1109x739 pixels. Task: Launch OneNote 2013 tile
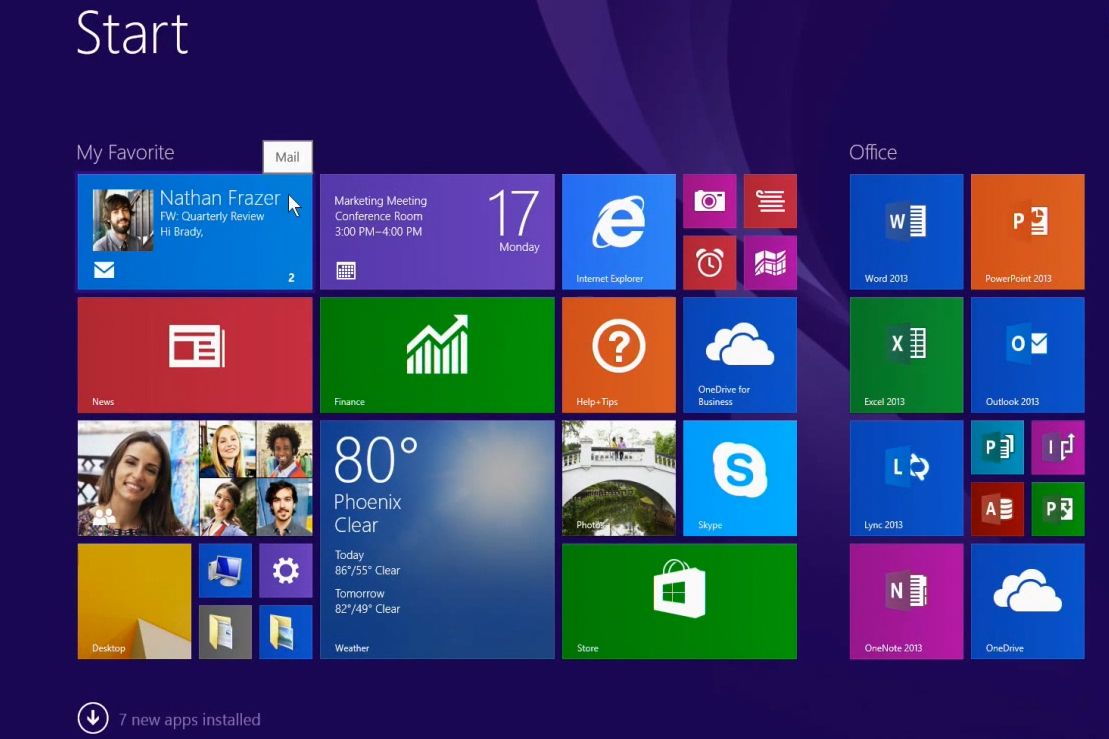(907, 601)
